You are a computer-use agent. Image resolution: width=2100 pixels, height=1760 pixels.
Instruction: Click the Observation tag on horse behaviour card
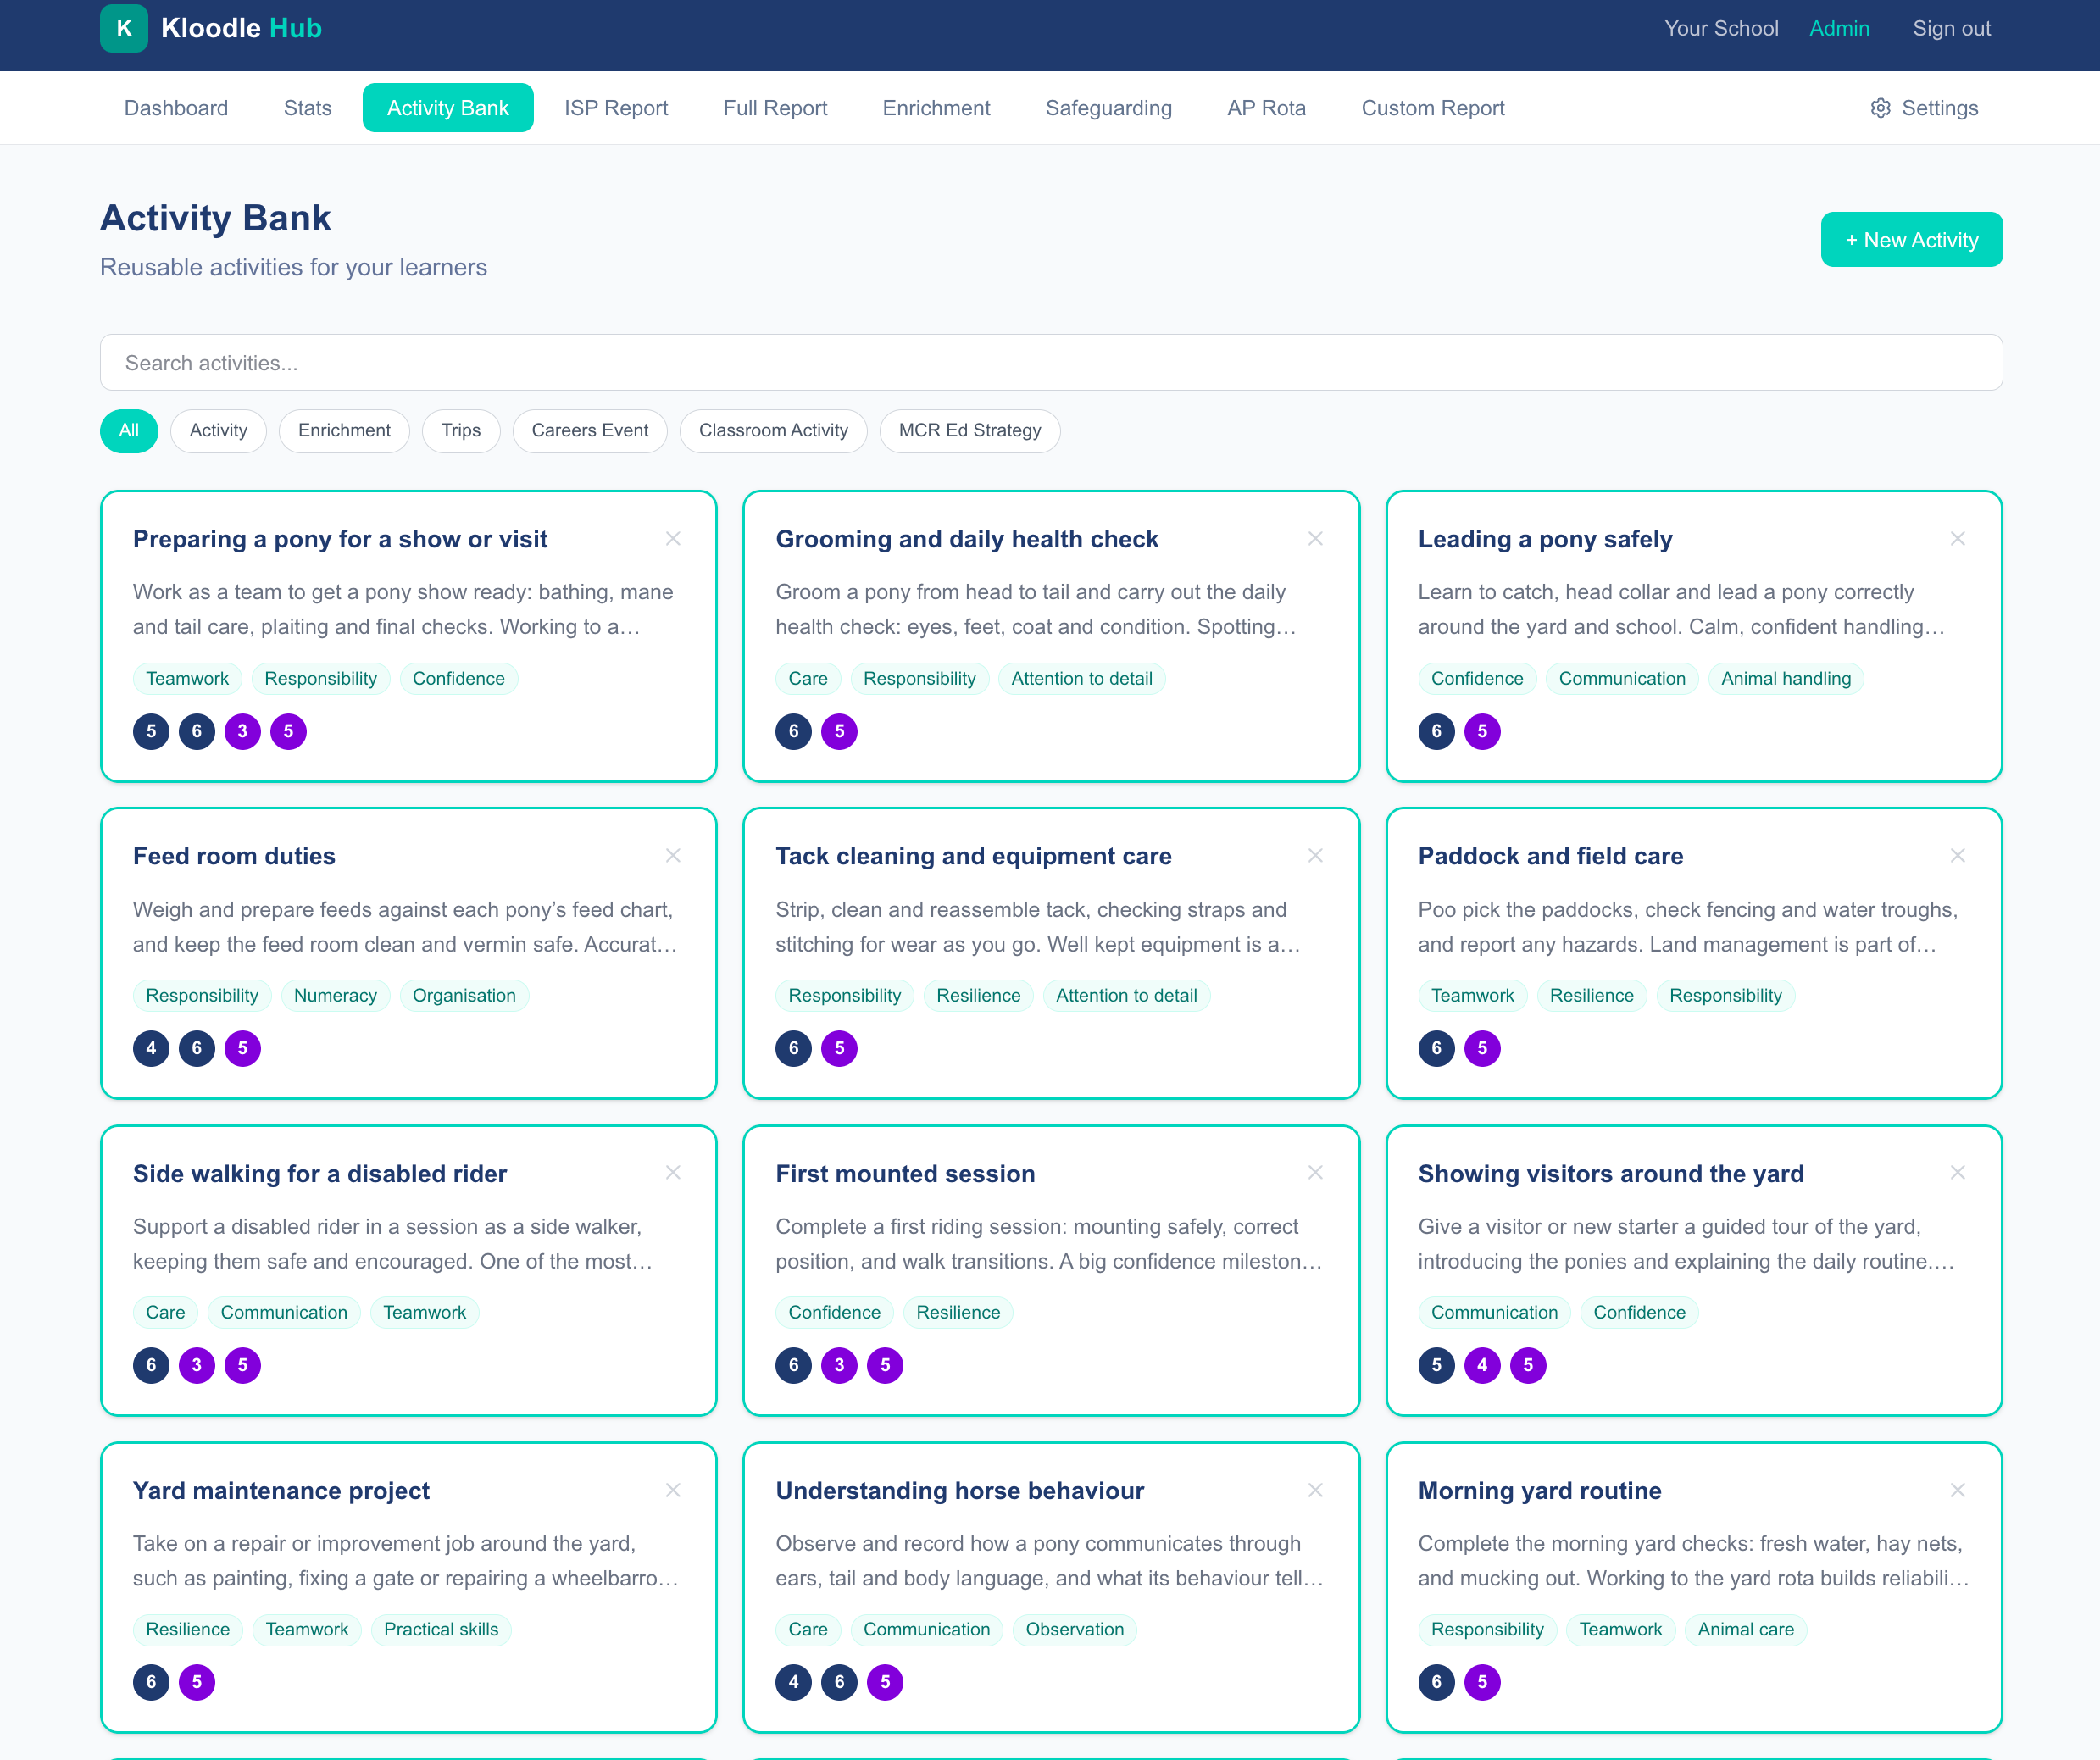click(1075, 1630)
